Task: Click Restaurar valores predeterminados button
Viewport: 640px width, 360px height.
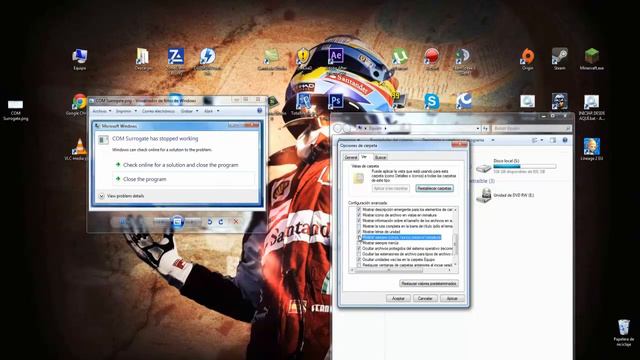Action: pos(429,283)
